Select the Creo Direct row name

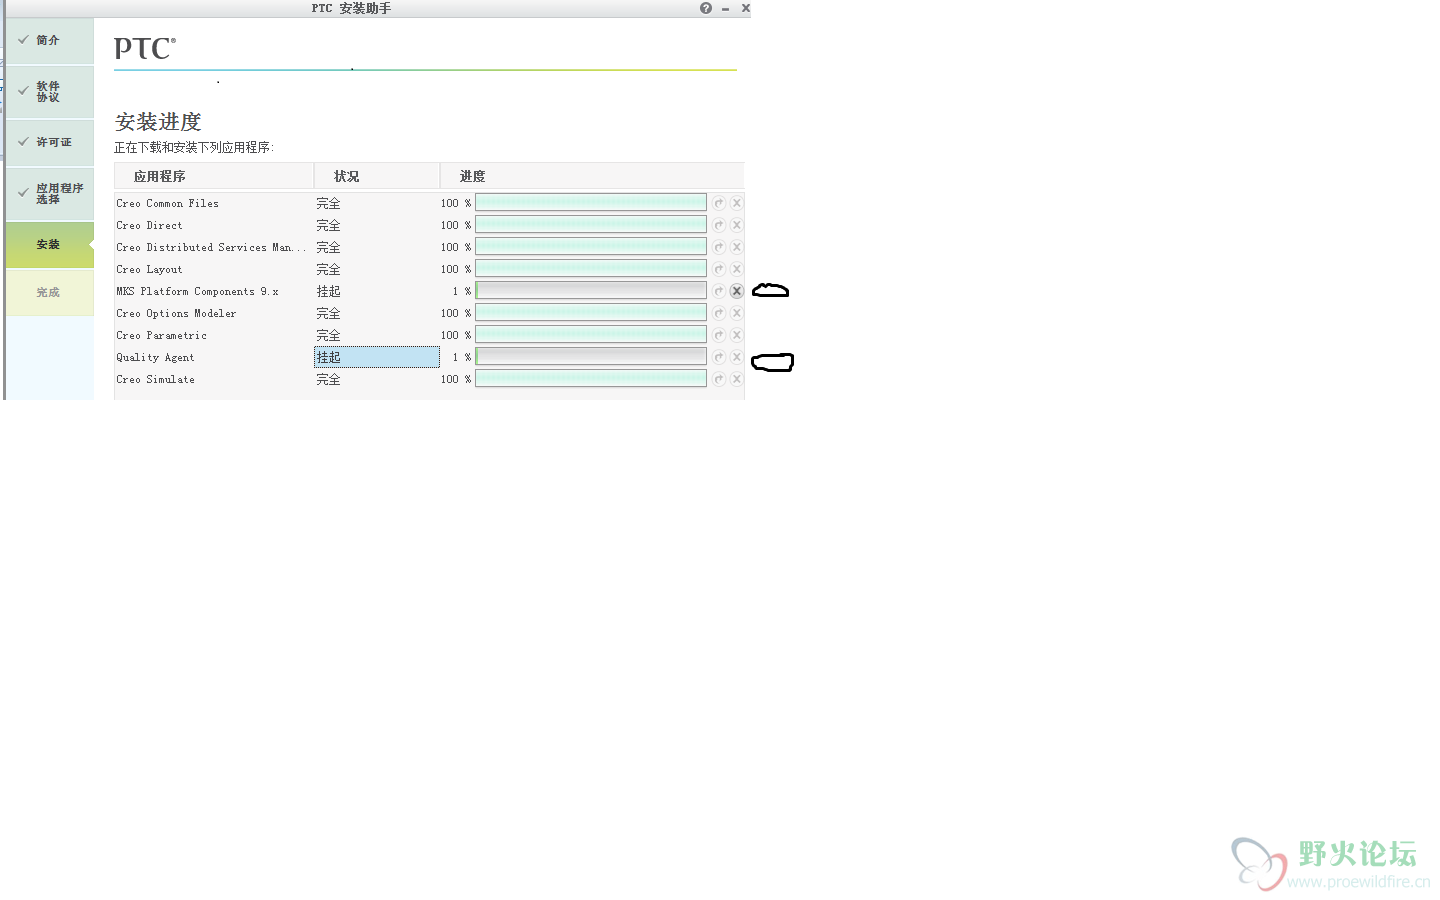tap(149, 225)
